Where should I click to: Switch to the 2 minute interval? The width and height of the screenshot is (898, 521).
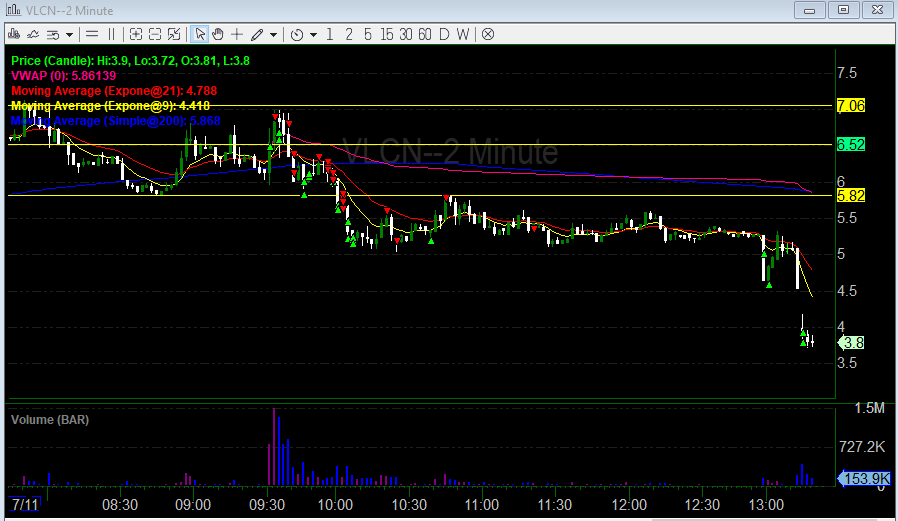point(349,34)
